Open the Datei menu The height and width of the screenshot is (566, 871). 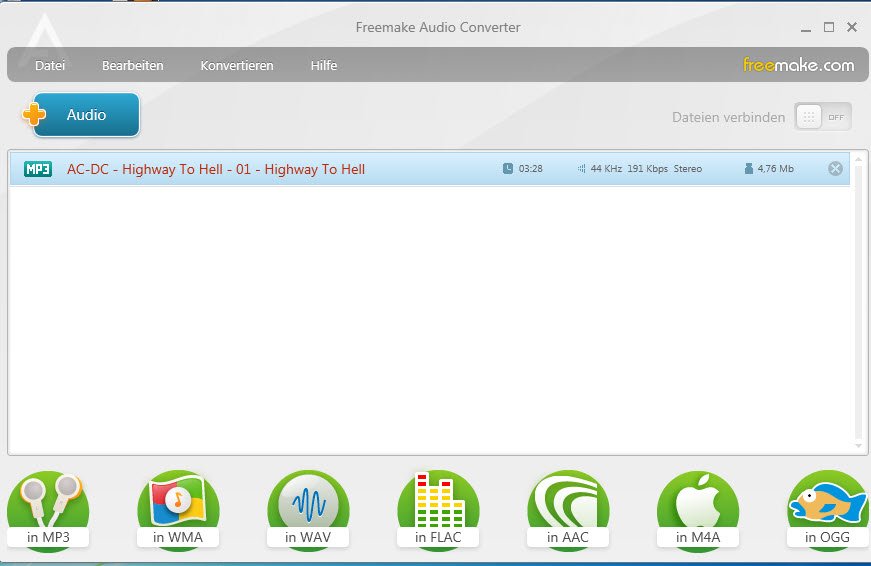[x=50, y=66]
